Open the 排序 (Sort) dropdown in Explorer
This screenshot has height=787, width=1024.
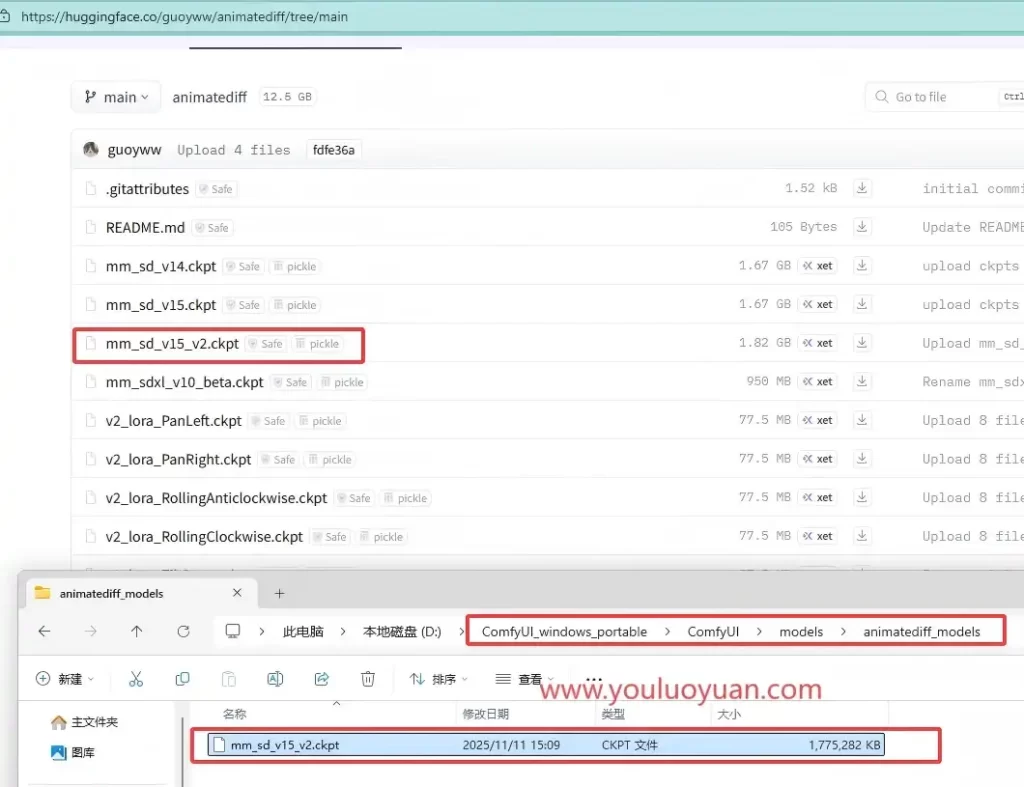[438, 679]
